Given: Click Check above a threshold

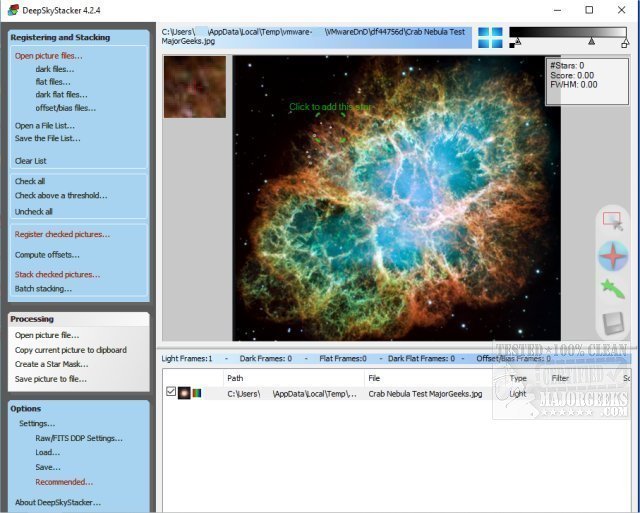Looking at the screenshot, I should click(61, 195).
